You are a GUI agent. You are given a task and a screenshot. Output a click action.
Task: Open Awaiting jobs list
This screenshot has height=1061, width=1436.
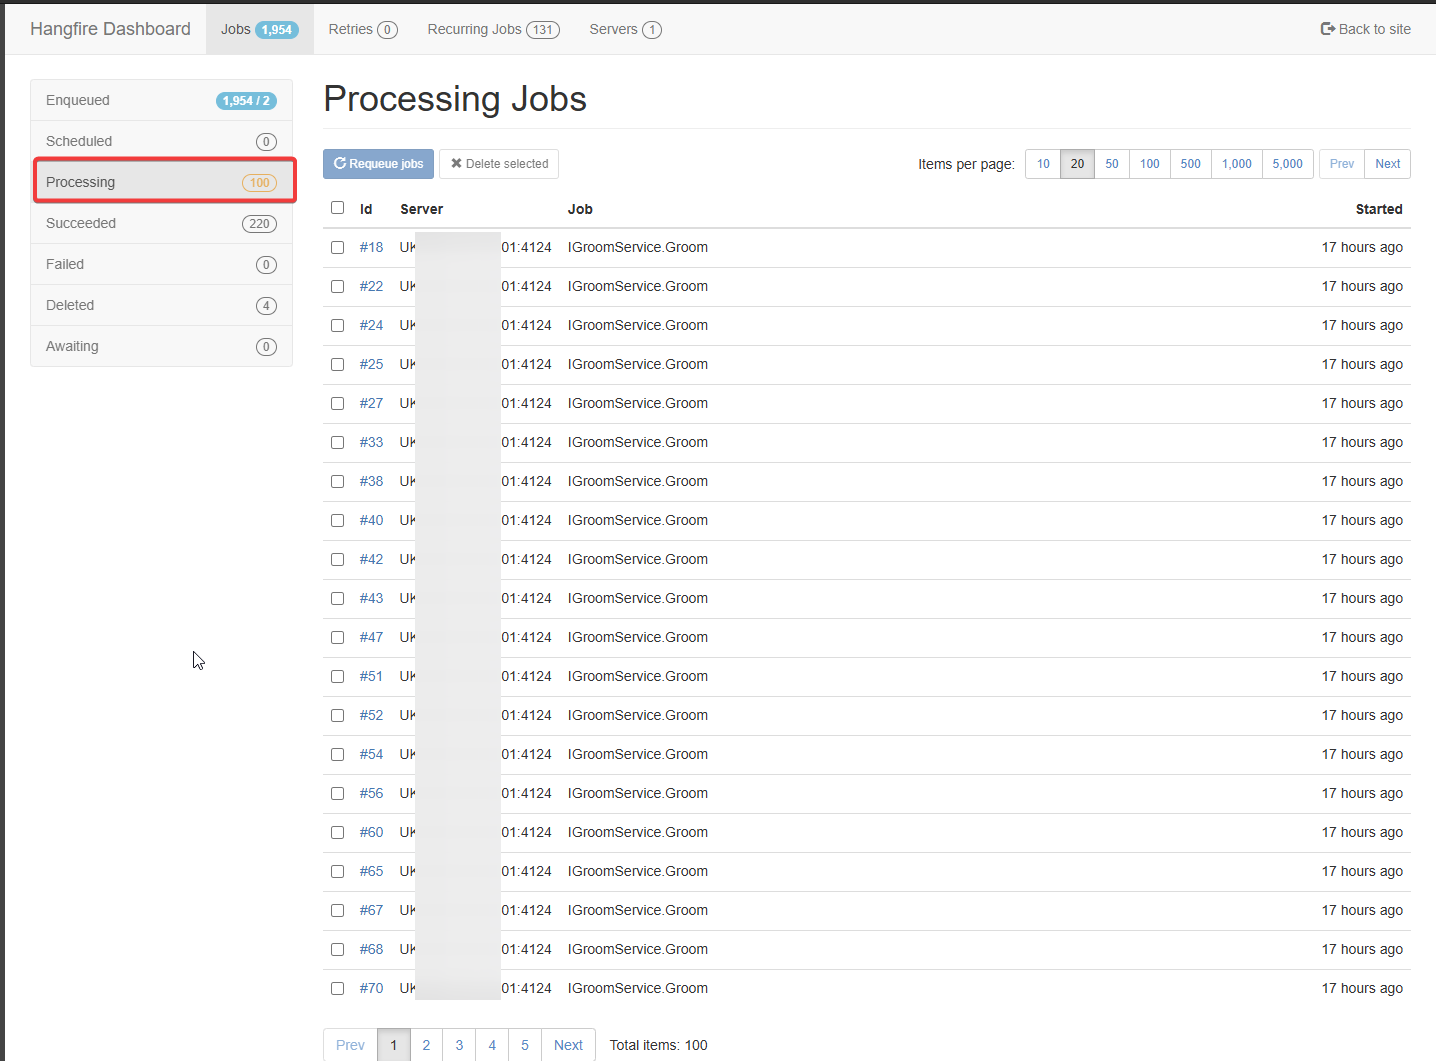coord(161,346)
